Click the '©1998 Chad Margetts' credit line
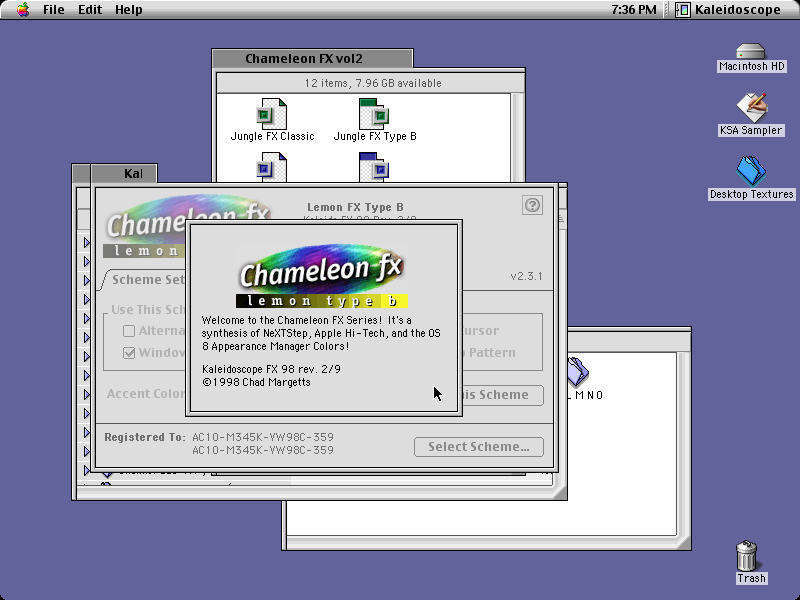The image size is (800, 600). tap(256, 382)
